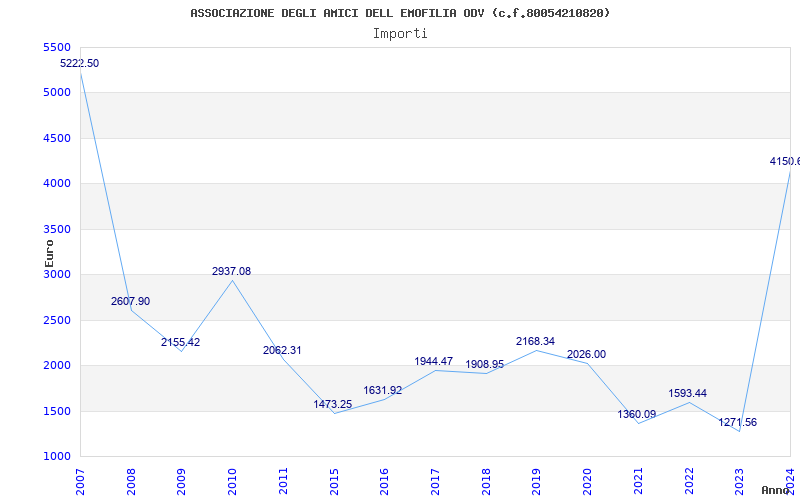Select the 2937.08 peak value label
Viewport: 800px width, 500px height.
pyautogui.click(x=231, y=272)
